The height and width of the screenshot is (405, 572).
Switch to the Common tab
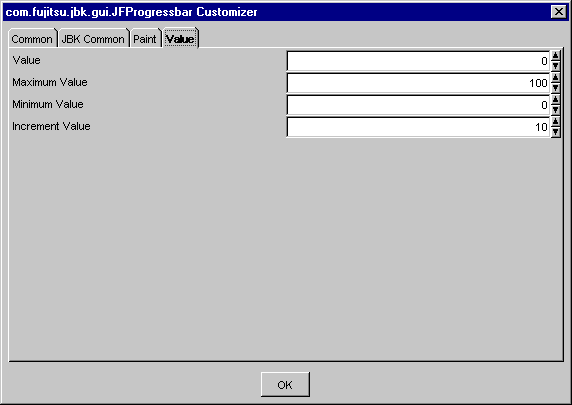32,39
